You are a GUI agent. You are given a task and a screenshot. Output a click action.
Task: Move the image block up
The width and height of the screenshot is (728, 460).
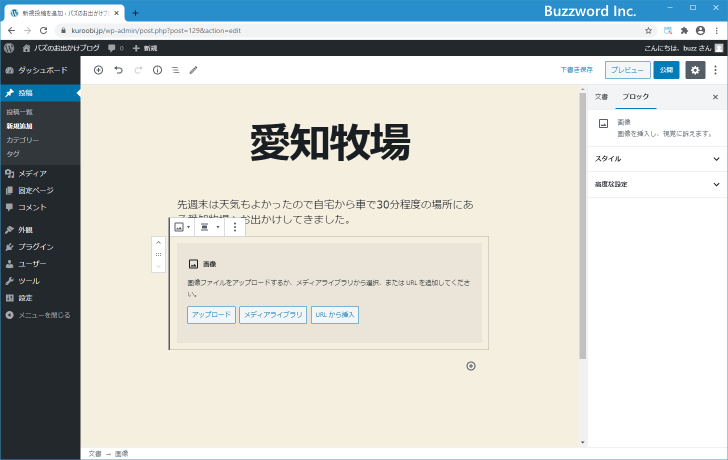(158, 244)
